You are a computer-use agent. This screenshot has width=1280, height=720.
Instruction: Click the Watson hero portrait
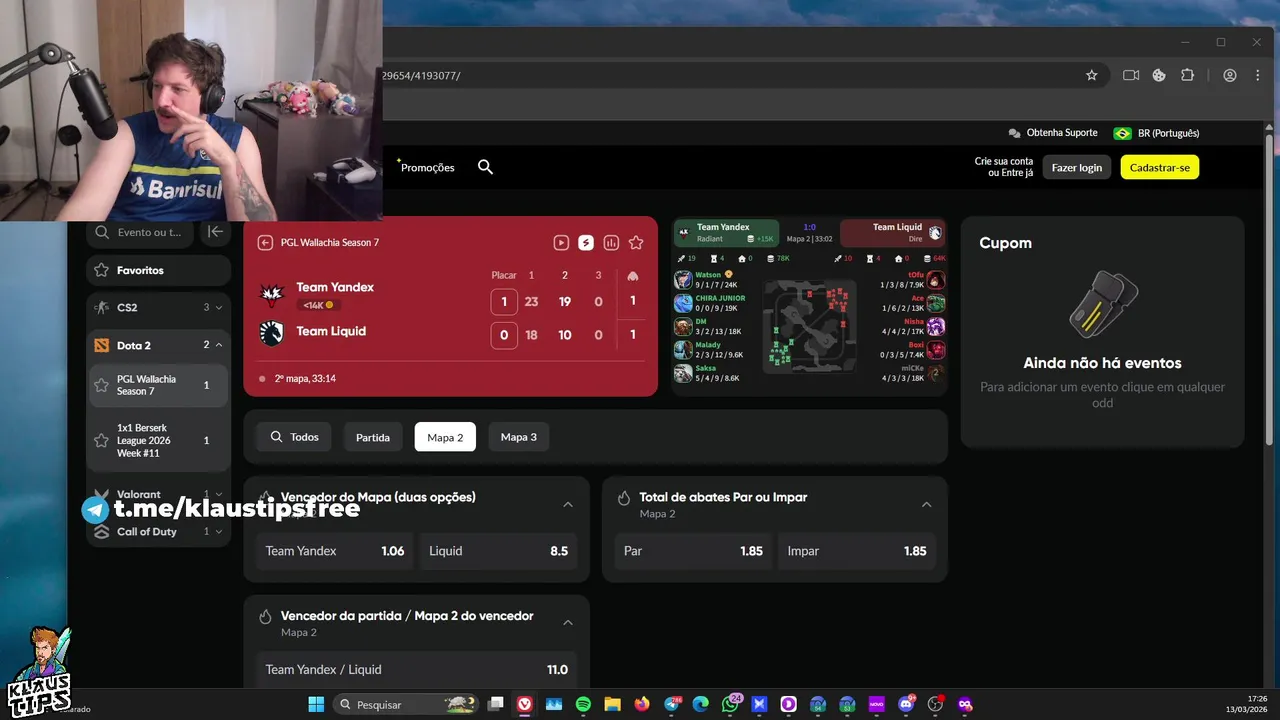(683, 279)
